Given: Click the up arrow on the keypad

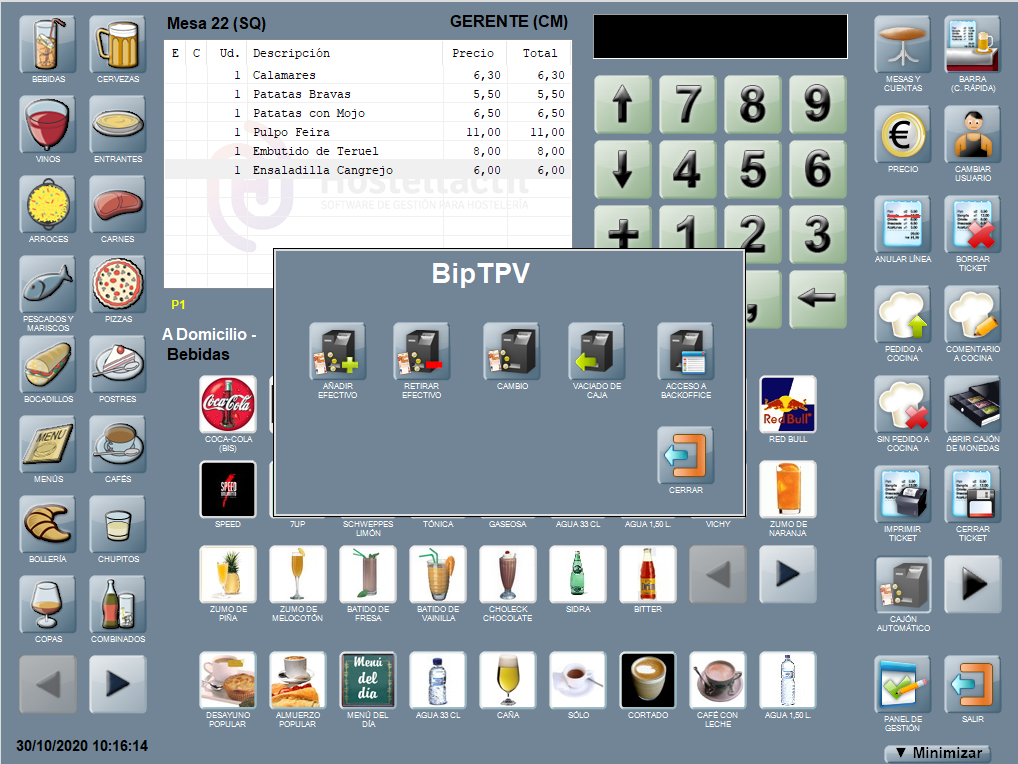Looking at the screenshot, I should [622, 104].
